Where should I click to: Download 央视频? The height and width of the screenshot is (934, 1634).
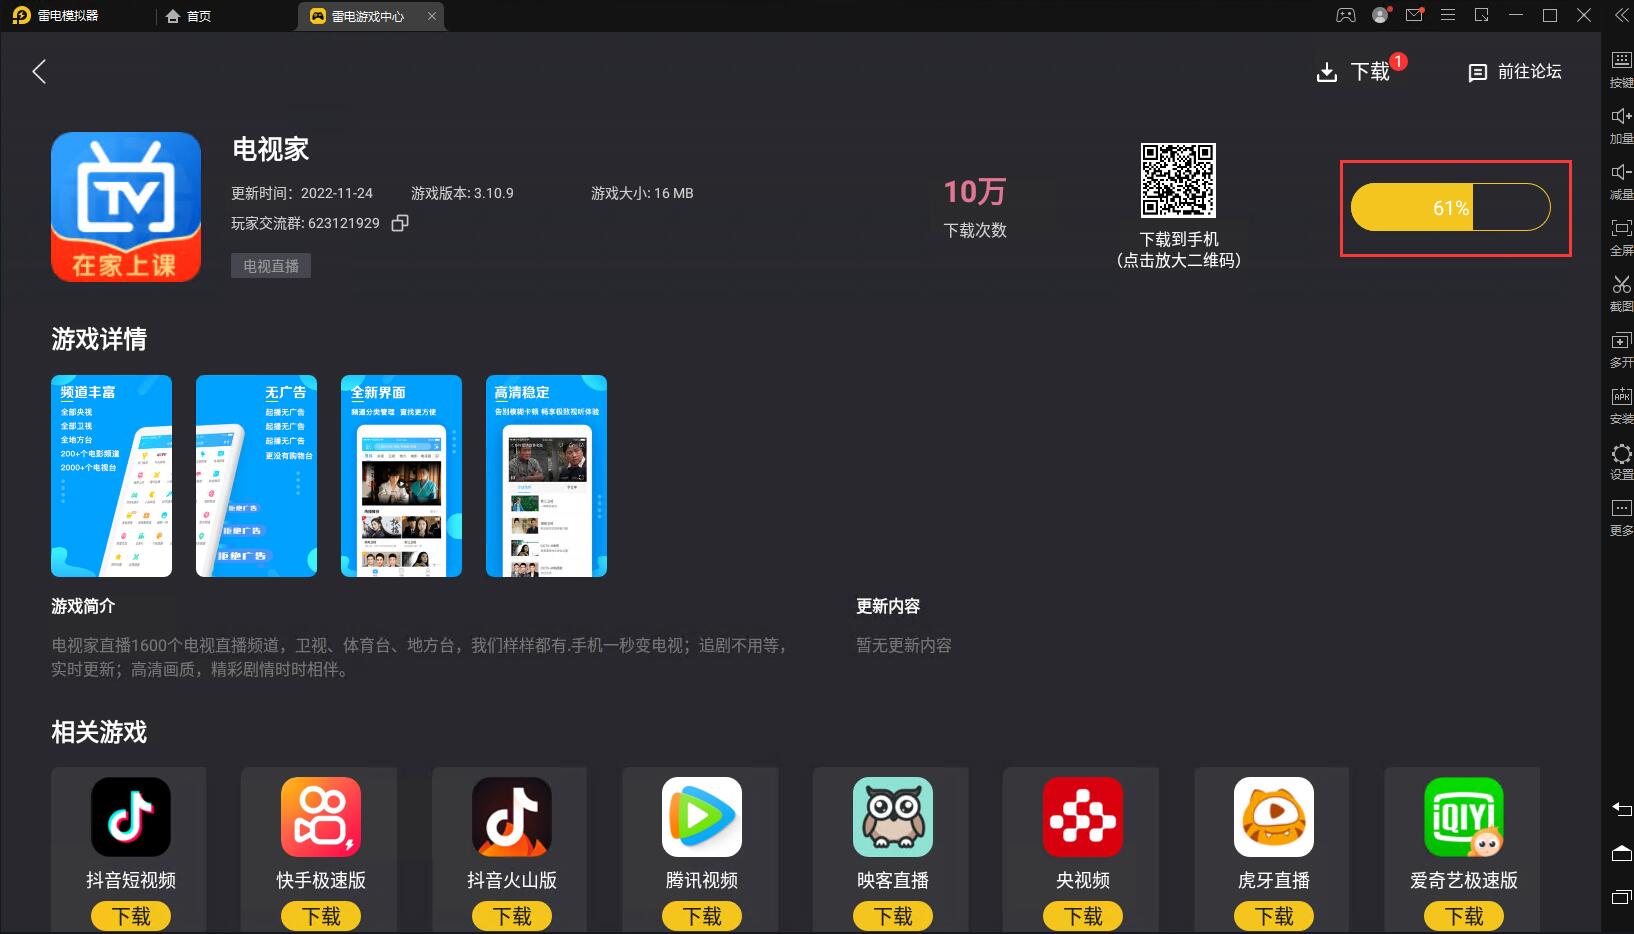[1083, 916]
